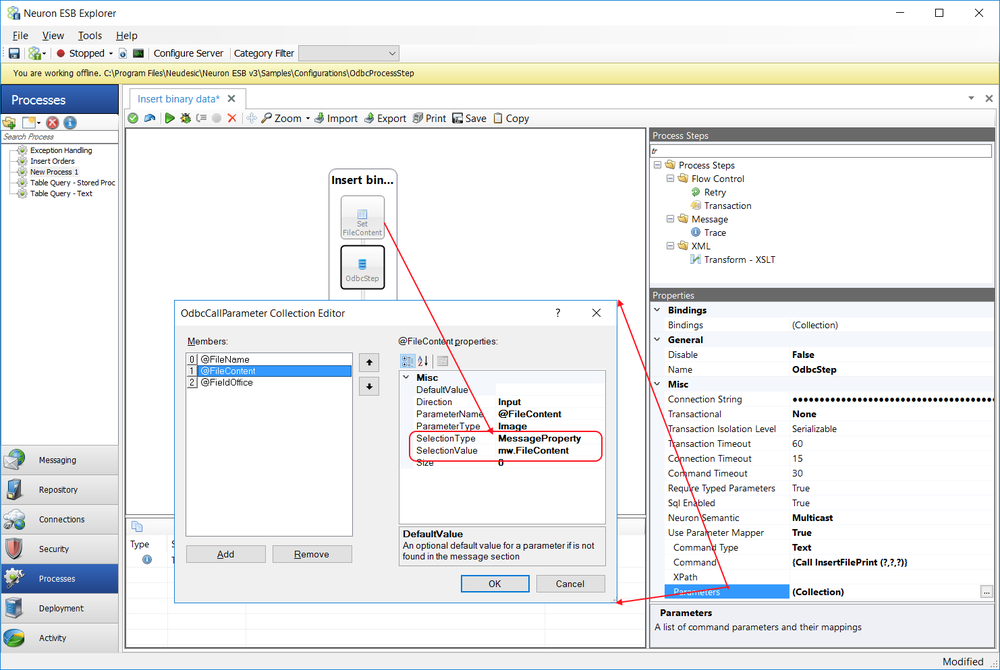Open the Stopped service status dropdown

[111, 54]
